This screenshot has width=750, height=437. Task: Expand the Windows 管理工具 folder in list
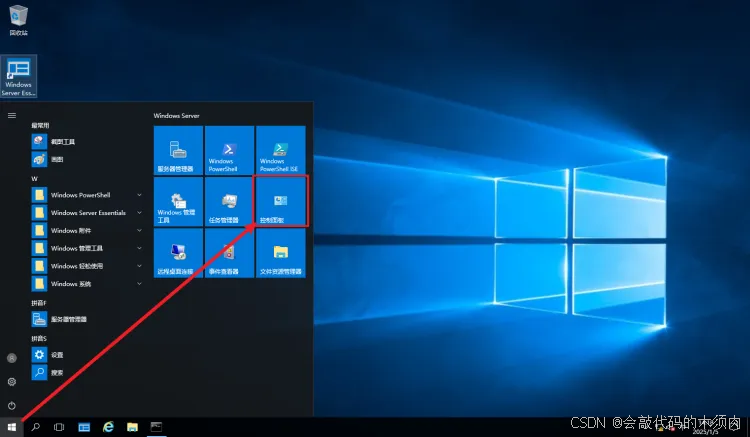[86, 248]
